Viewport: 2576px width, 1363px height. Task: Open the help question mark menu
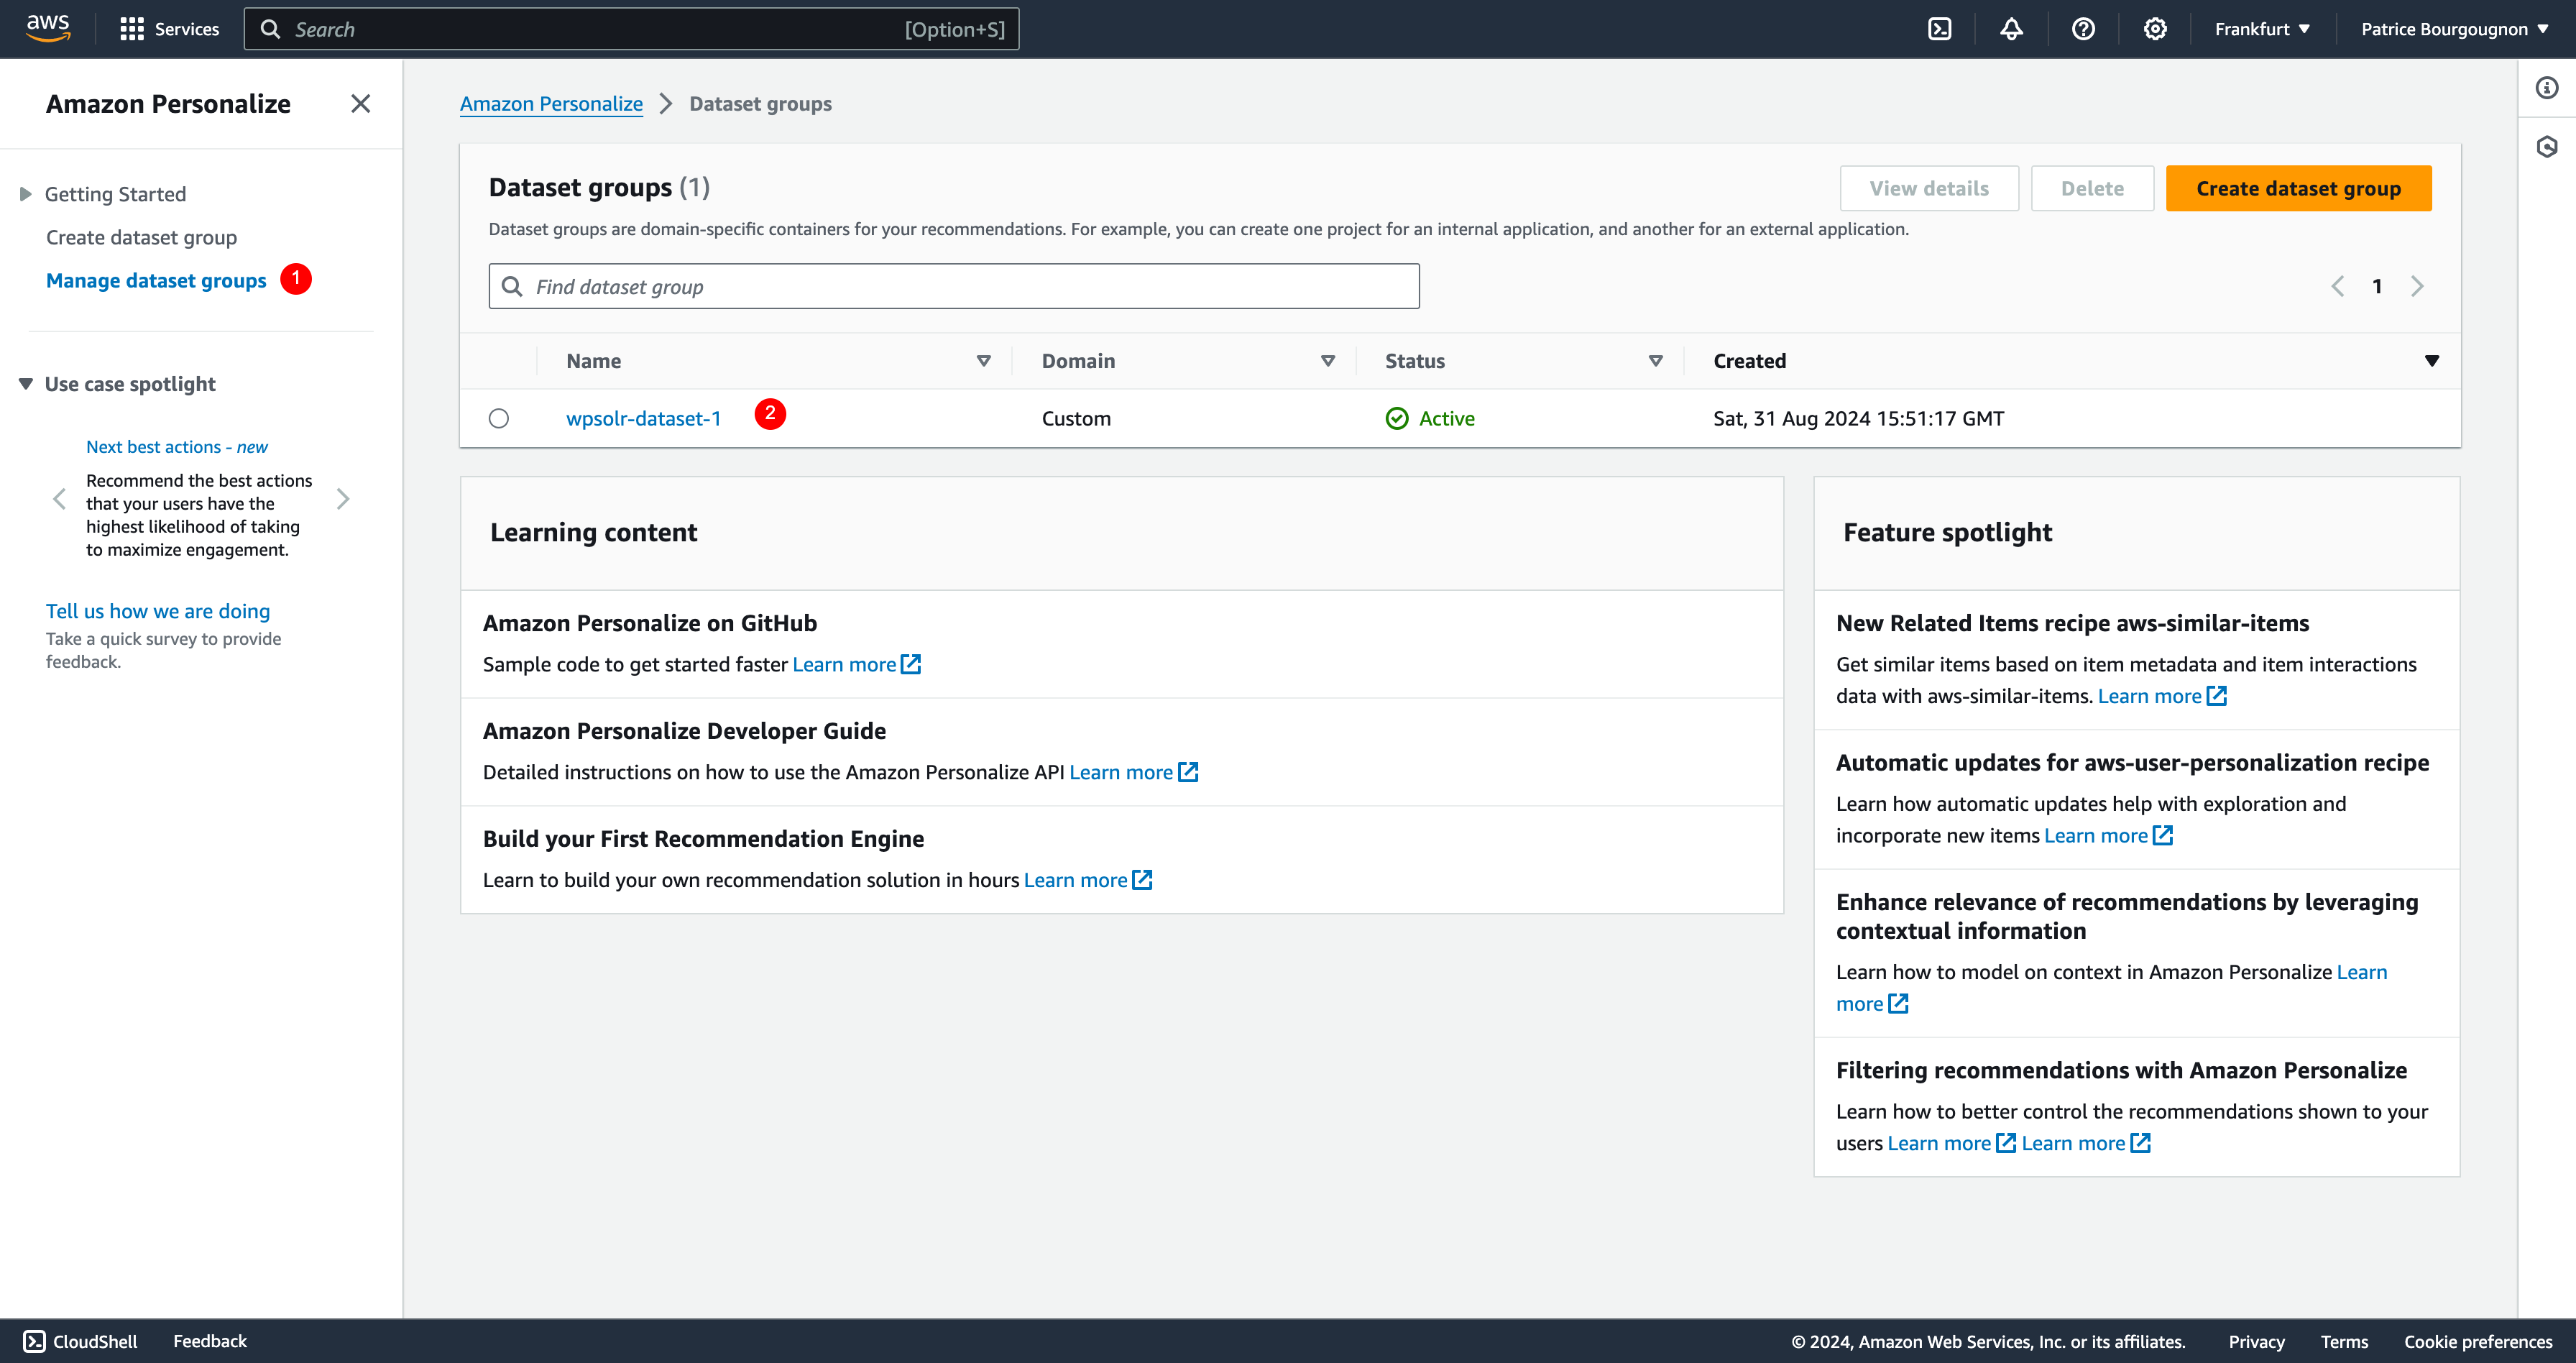click(2083, 29)
